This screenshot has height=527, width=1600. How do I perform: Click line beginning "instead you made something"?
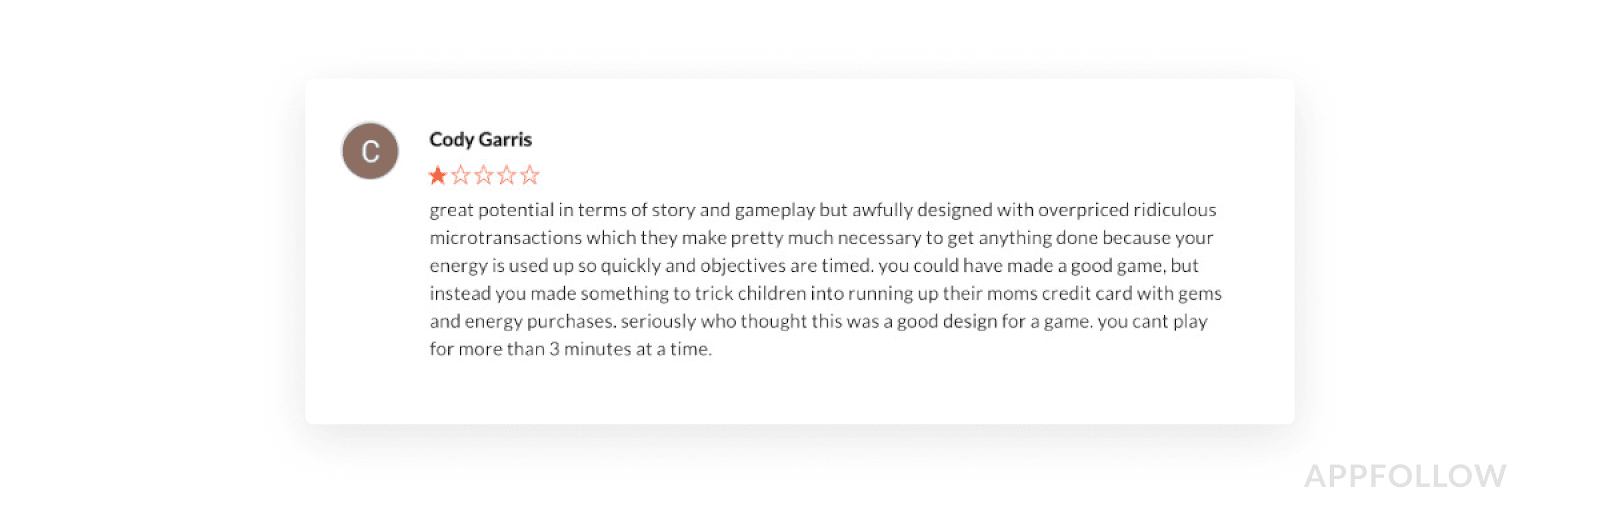click(x=825, y=294)
